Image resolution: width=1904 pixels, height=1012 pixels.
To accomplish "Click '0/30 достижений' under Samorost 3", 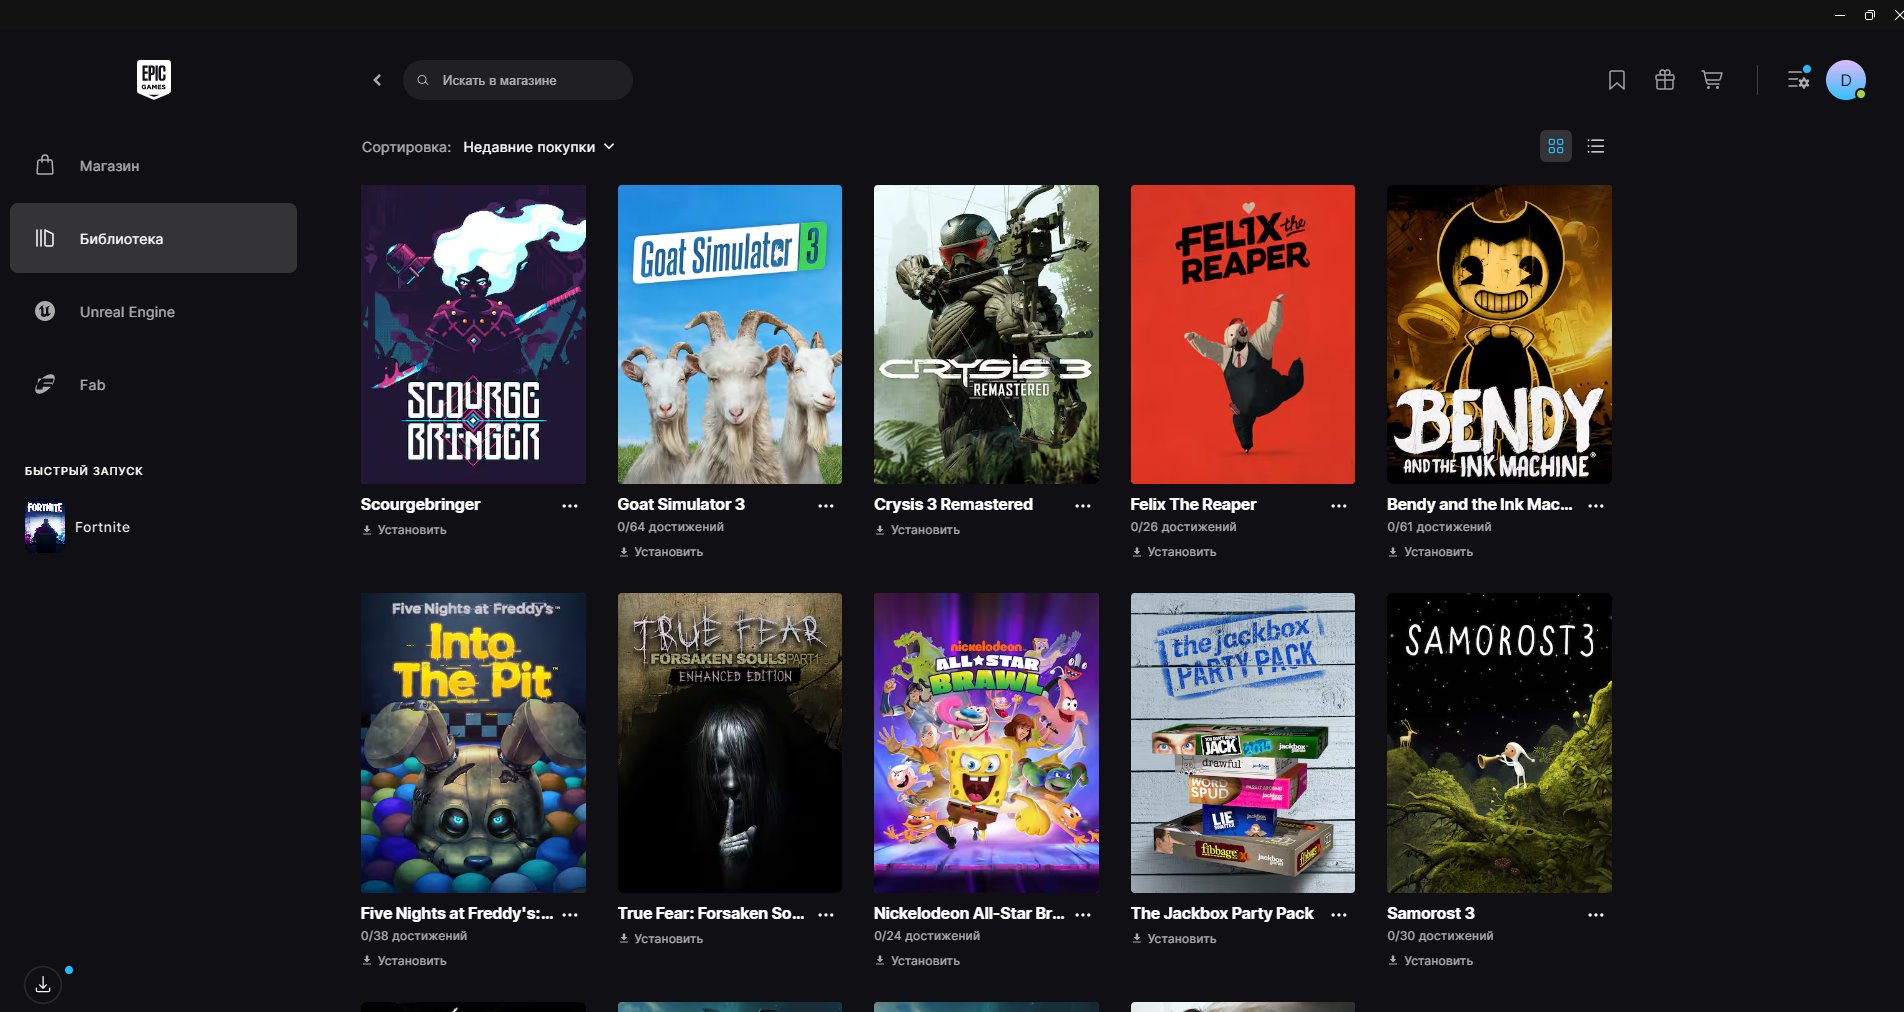I will [1440, 936].
